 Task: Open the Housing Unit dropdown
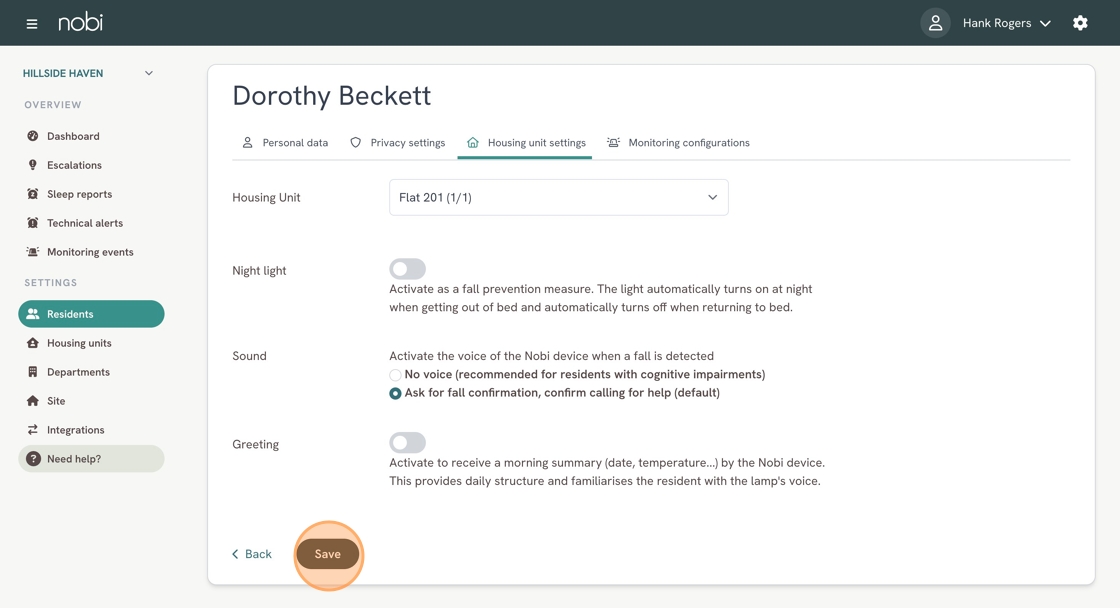click(559, 197)
